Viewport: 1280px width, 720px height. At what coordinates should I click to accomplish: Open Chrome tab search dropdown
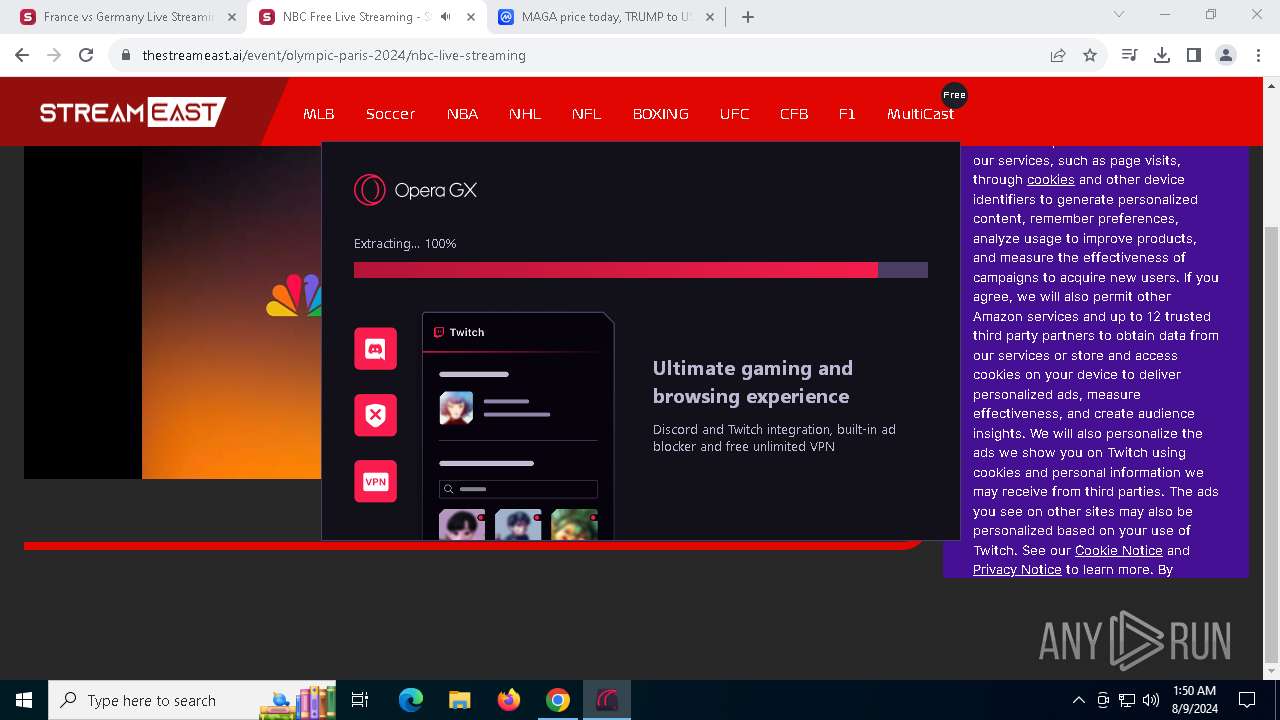pos(1119,15)
